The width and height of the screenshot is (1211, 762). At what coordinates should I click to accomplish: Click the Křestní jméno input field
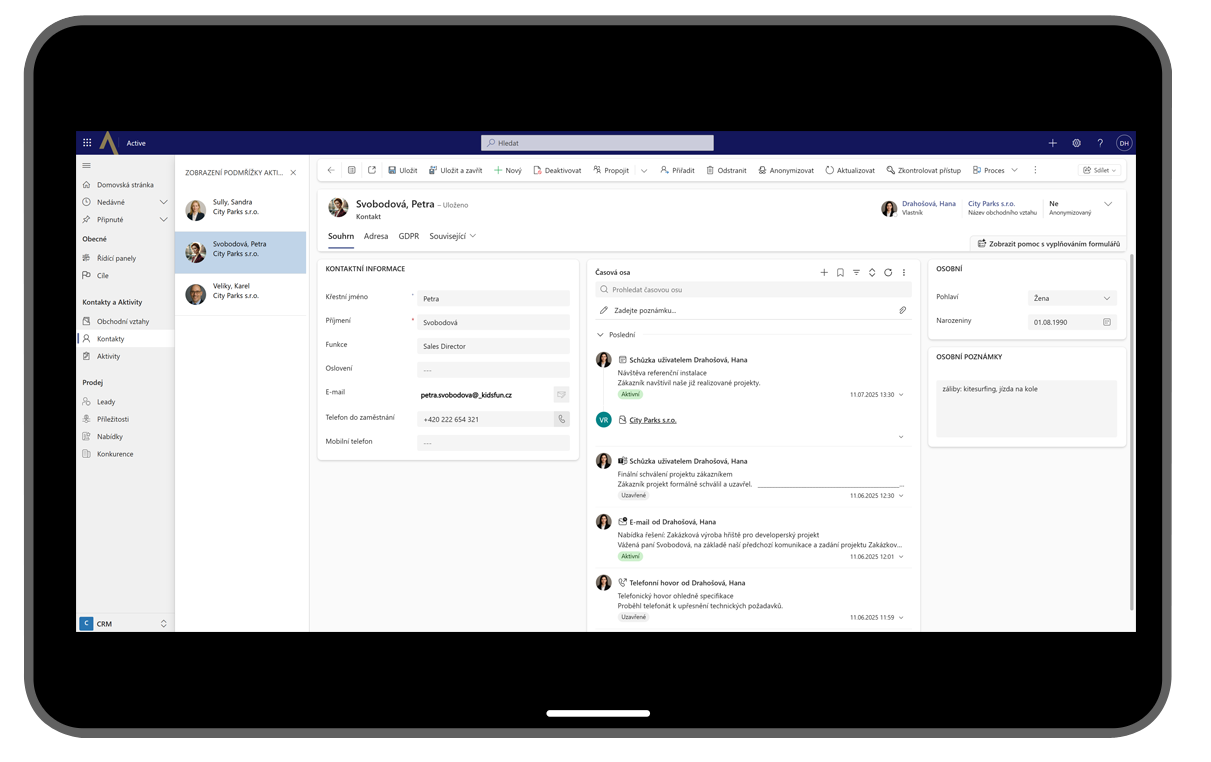[493, 299]
